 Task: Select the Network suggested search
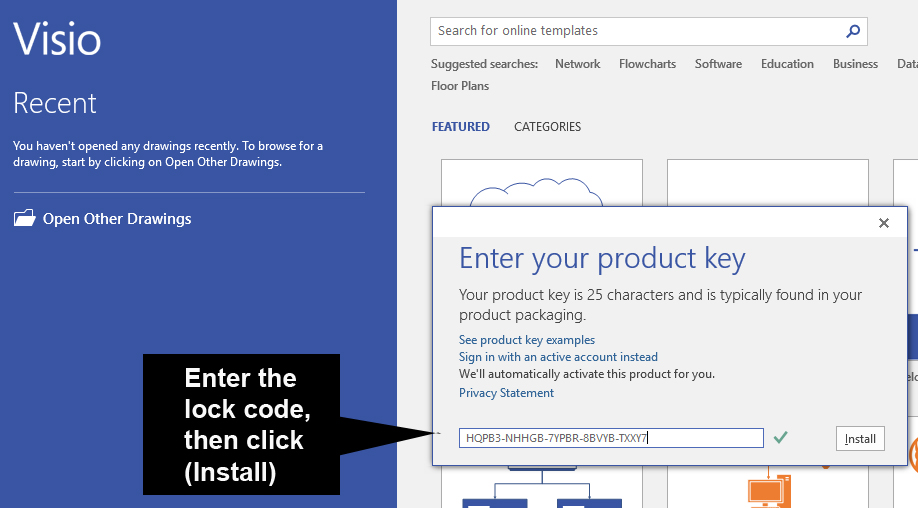point(577,64)
